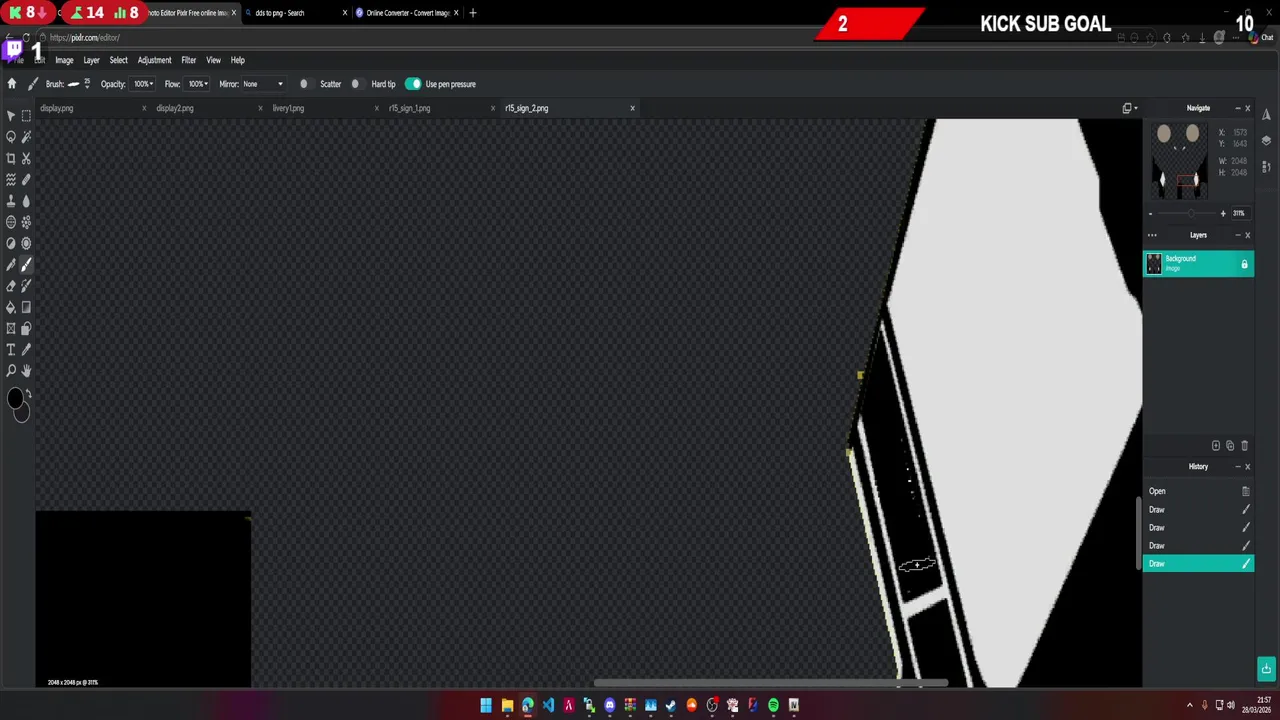Open the Filter menu
This screenshot has width=1280, height=720.
click(x=188, y=60)
